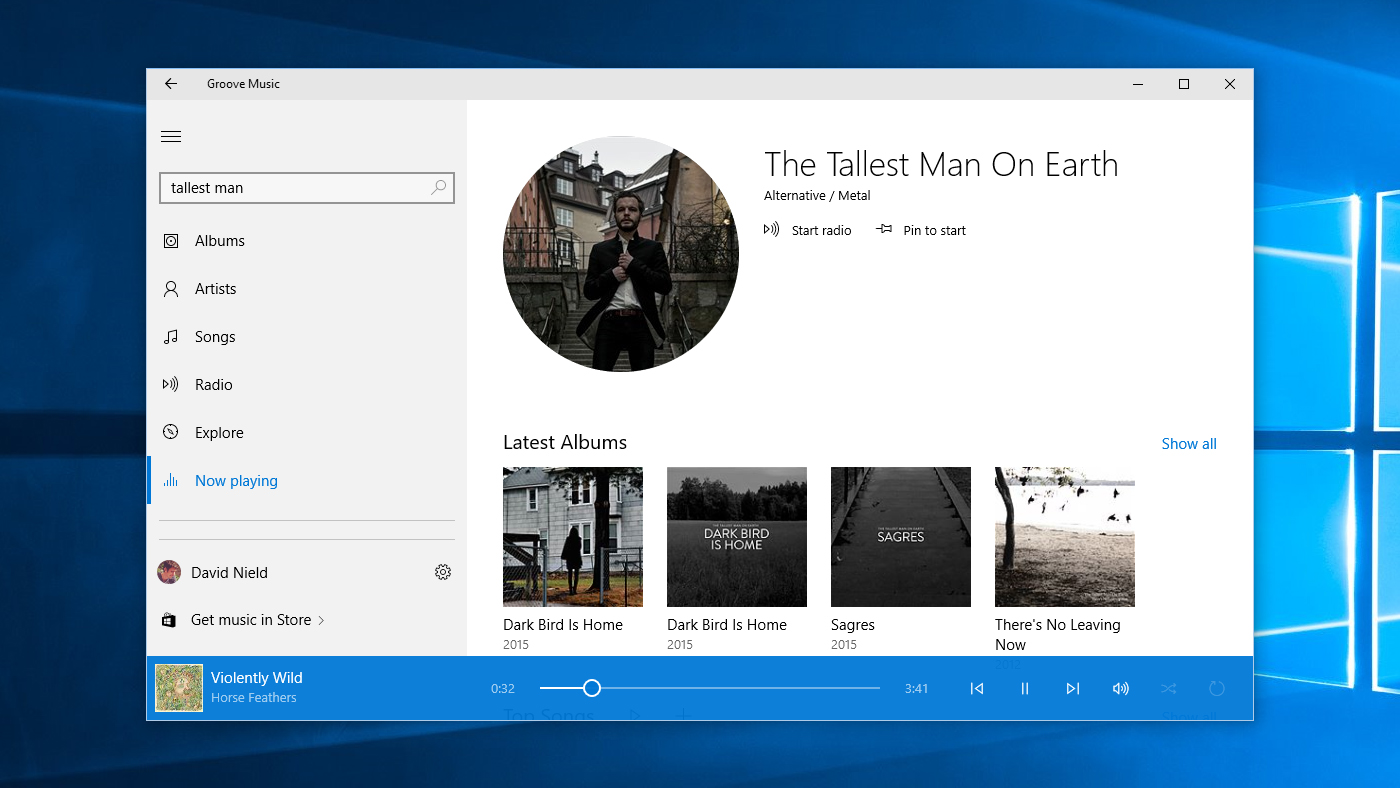Open the volume control
Screen dimensions: 1400x788
[x=1121, y=688]
